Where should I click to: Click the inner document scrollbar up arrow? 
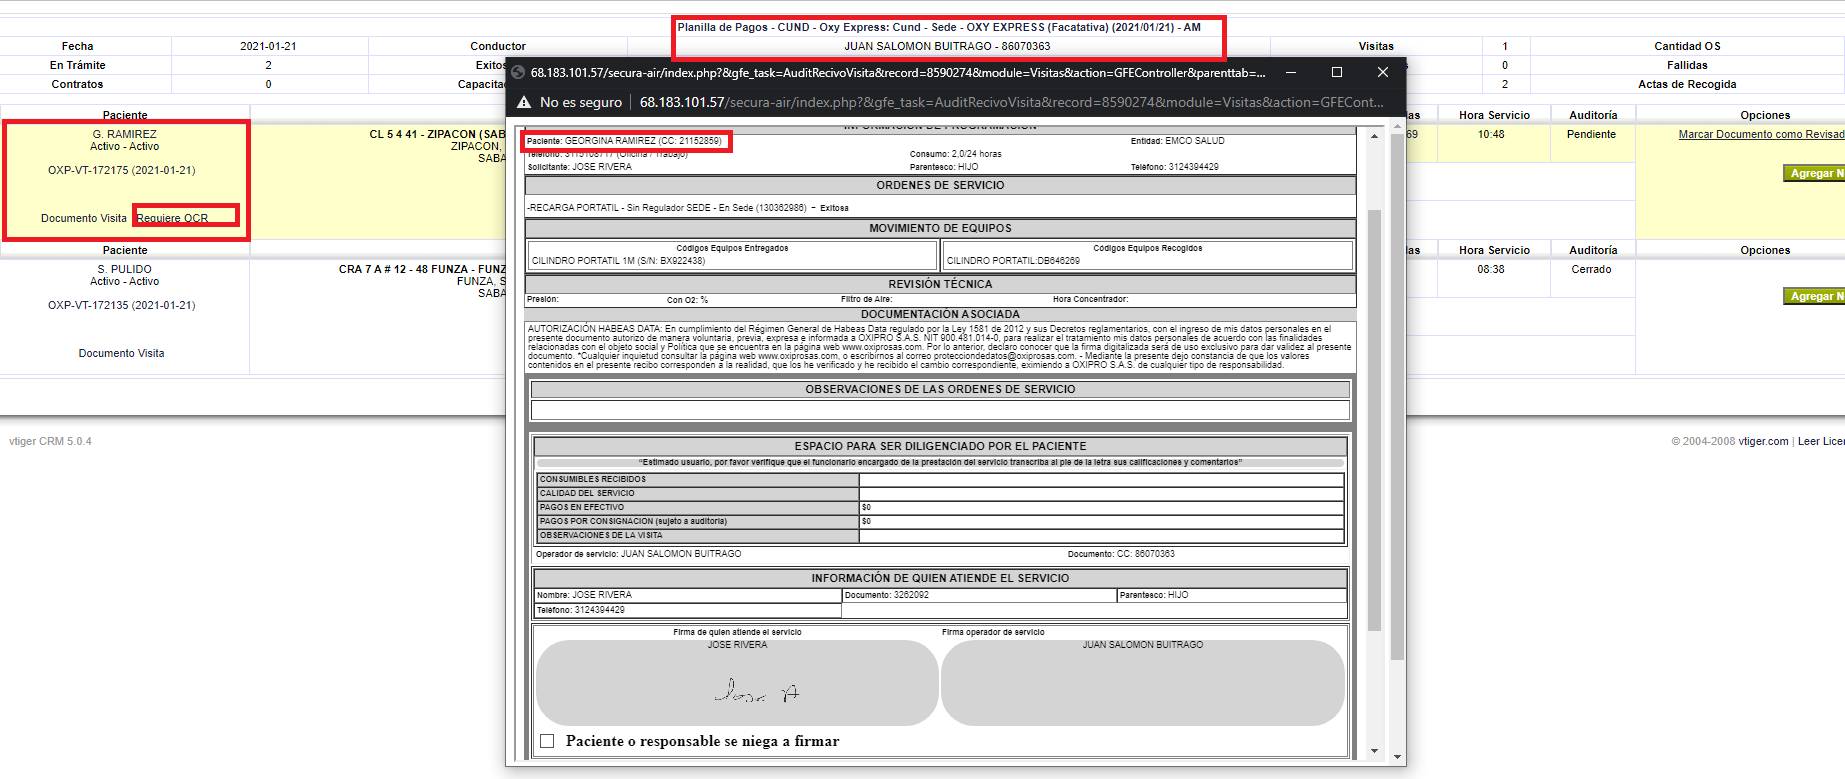(x=1374, y=136)
